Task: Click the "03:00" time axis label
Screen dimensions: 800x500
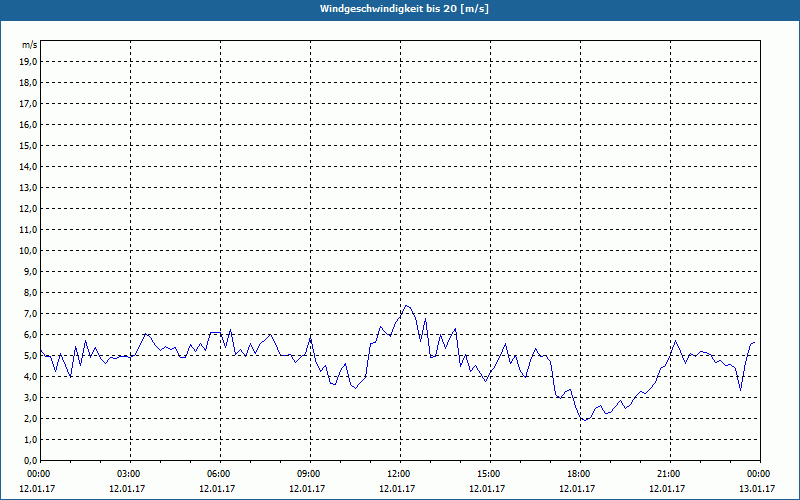Action: coord(130,474)
